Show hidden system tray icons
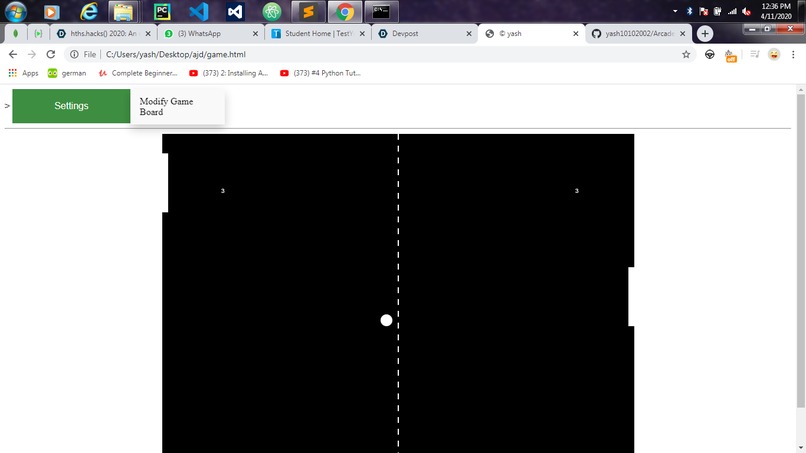 pyautogui.click(x=675, y=11)
